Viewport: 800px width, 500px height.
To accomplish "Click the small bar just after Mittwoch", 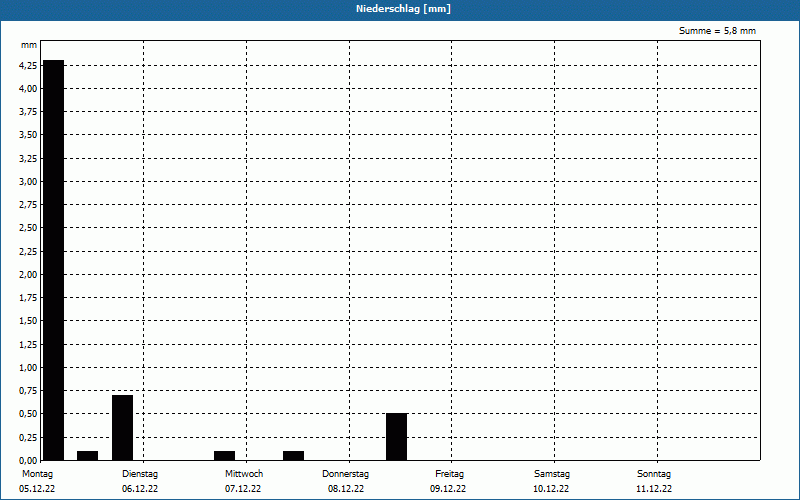I will [x=293, y=456].
